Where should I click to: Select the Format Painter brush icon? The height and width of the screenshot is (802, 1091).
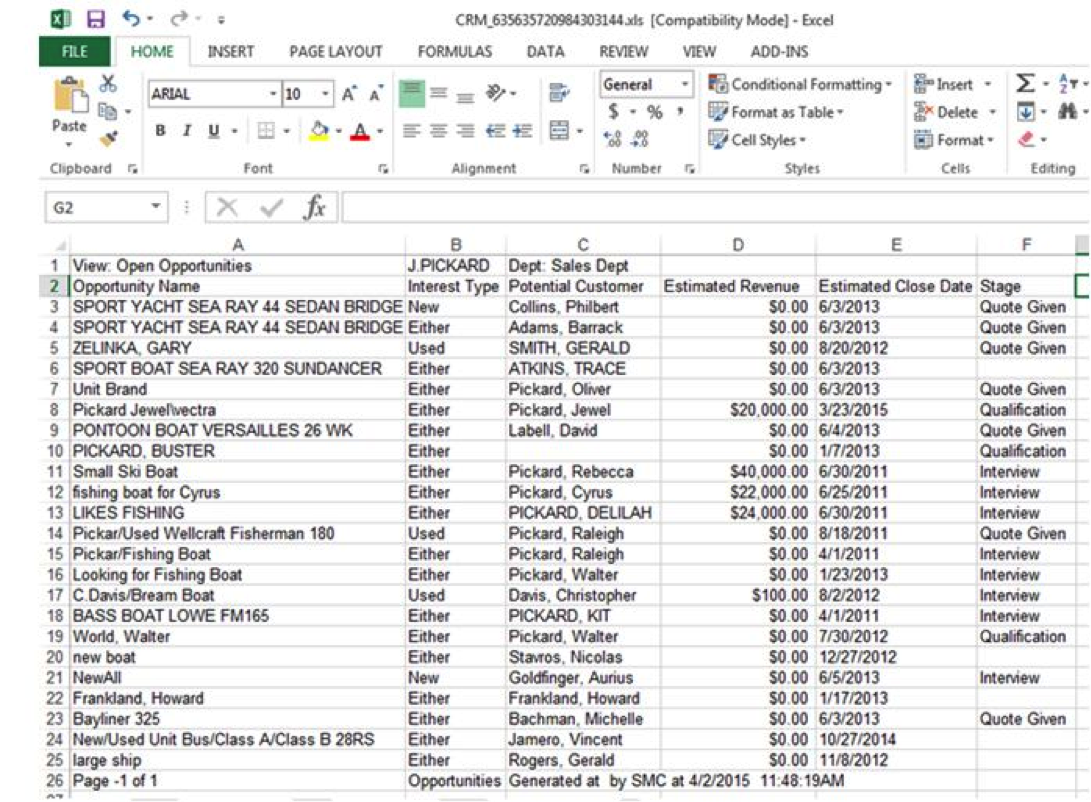[108, 138]
